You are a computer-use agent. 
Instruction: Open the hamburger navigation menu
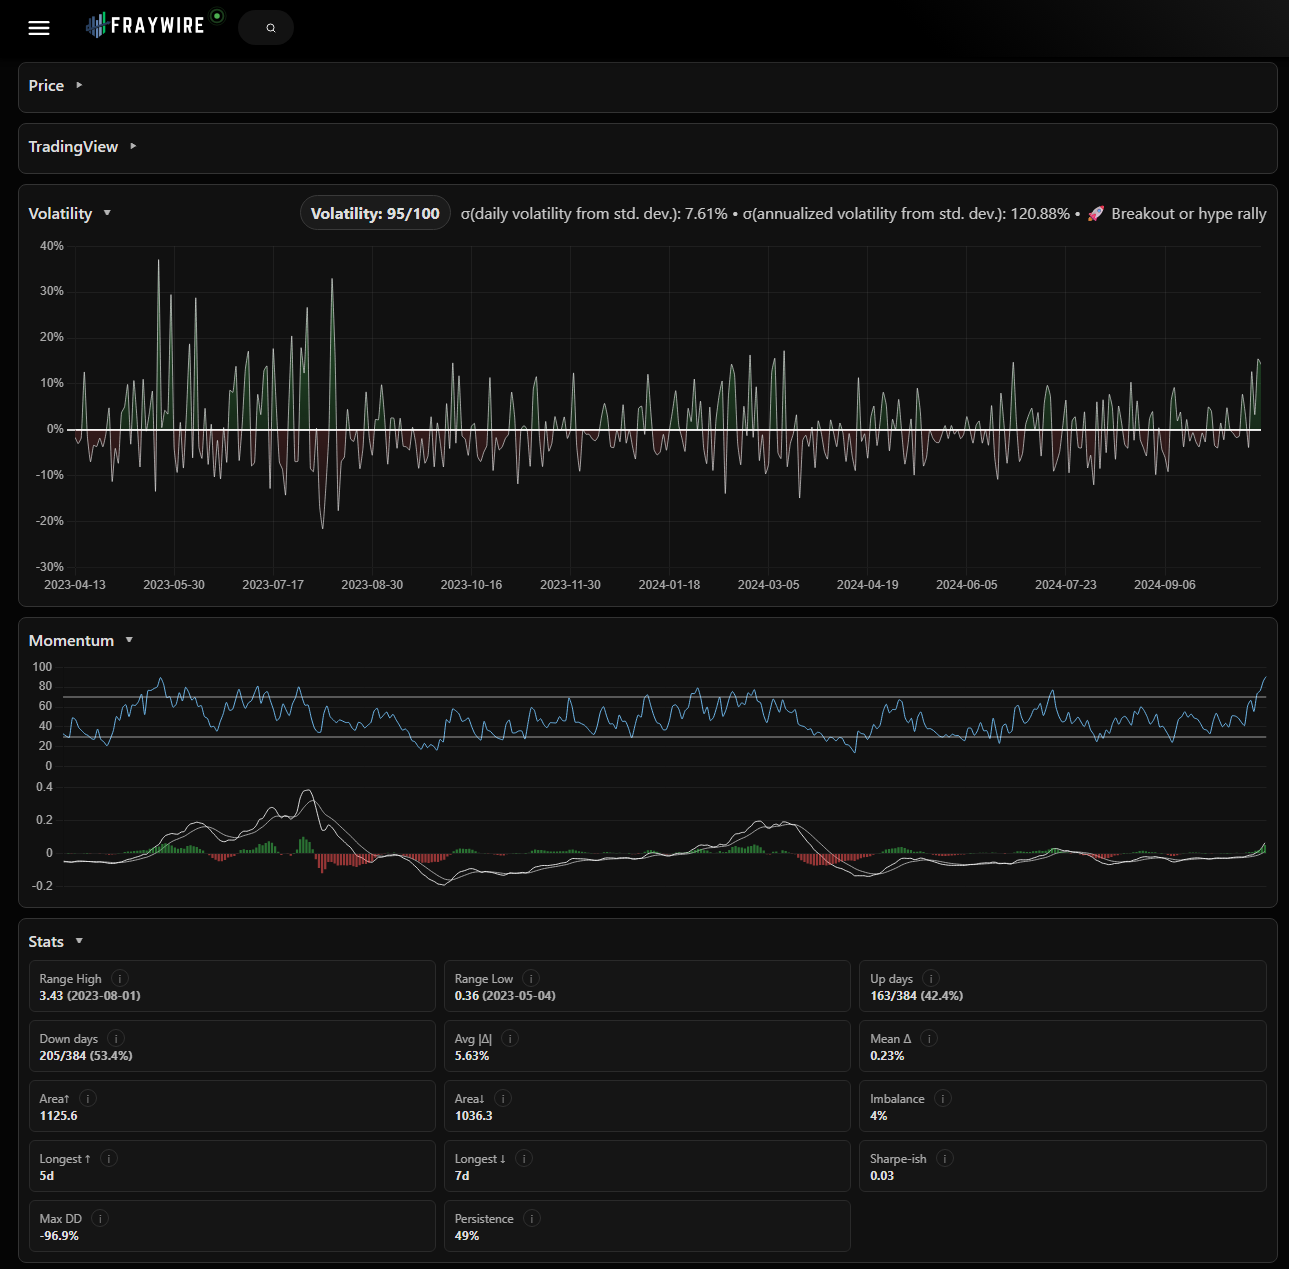(39, 28)
